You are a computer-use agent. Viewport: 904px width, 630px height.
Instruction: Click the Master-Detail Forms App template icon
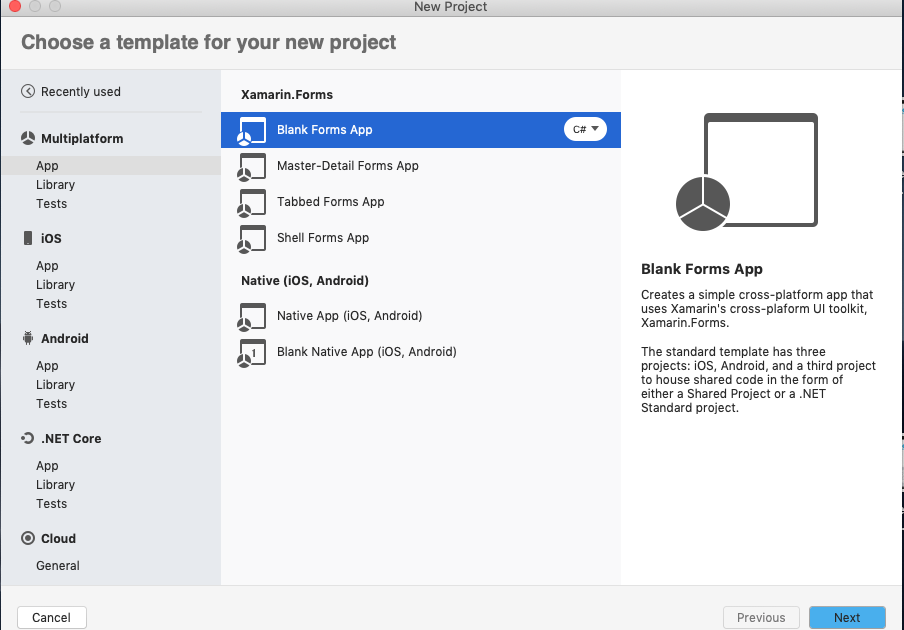pos(251,166)
